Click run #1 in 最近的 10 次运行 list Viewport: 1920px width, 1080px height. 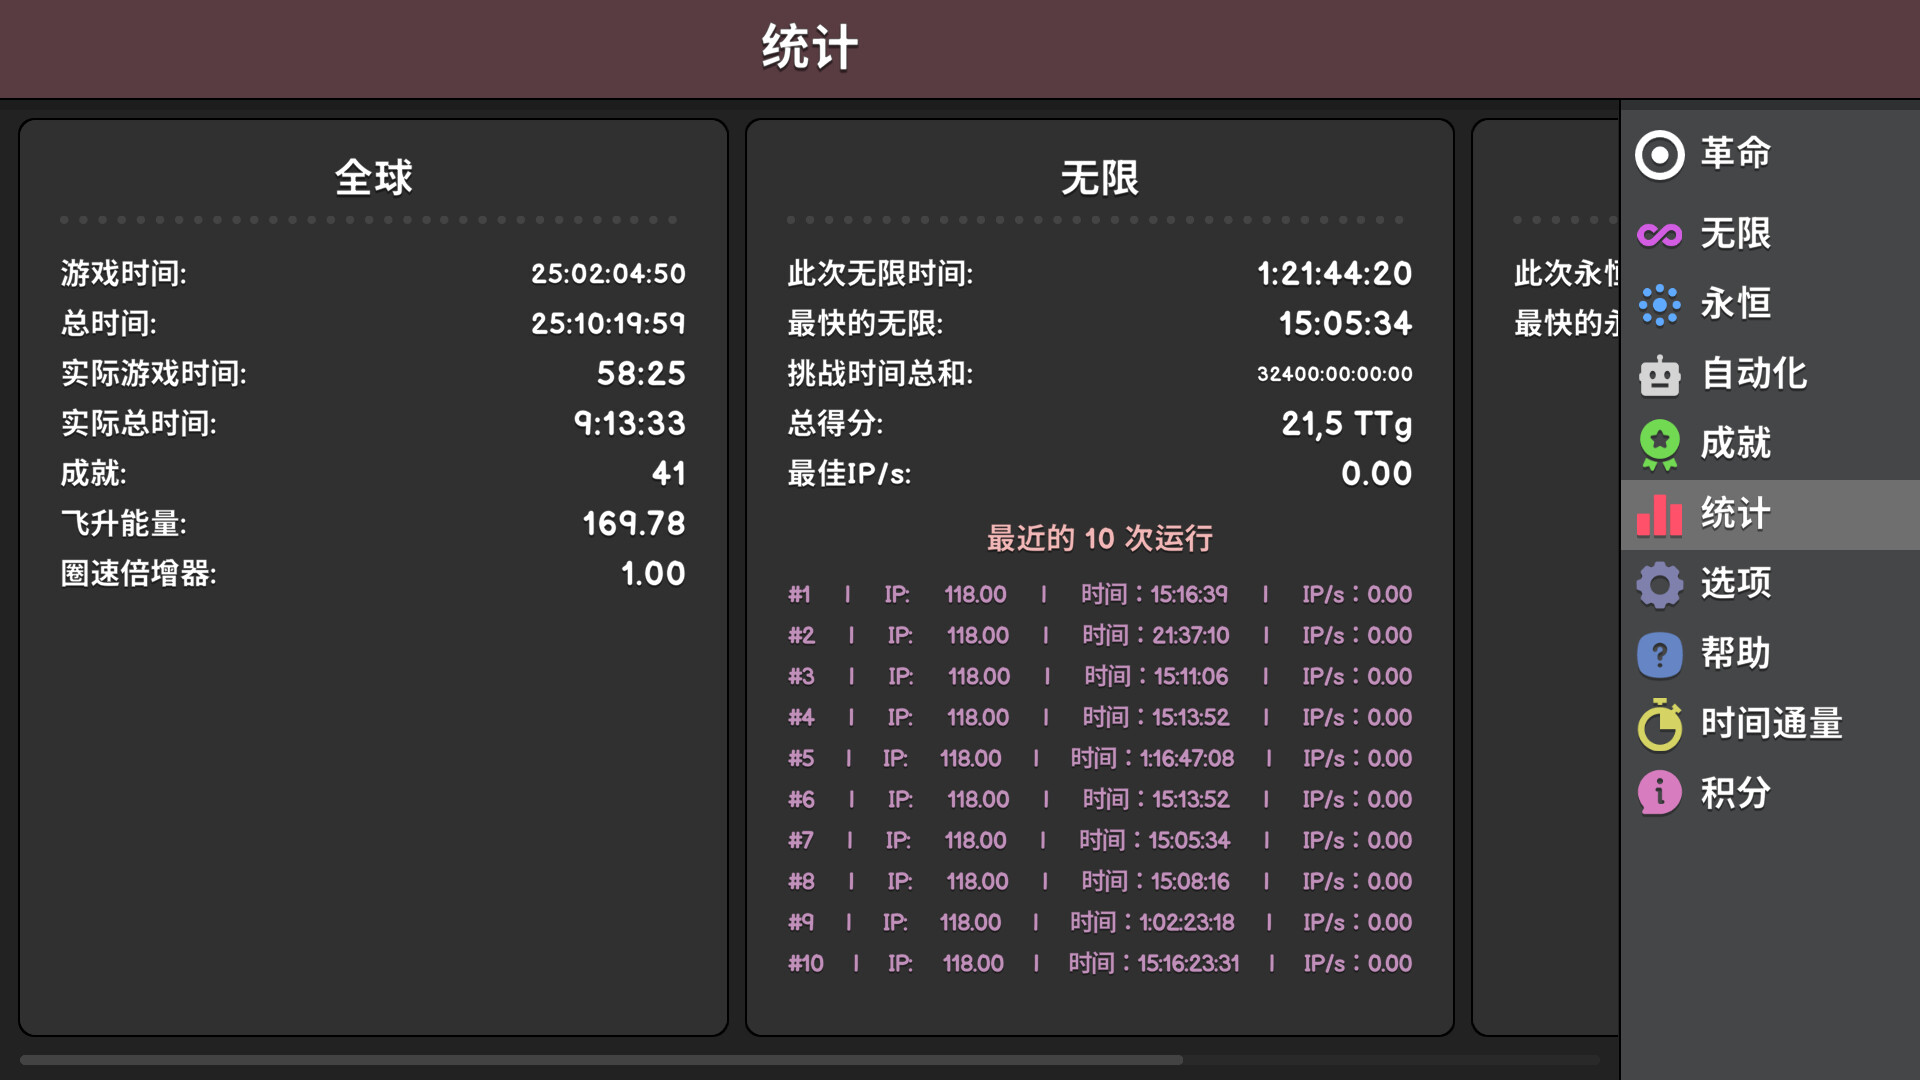(x=1100, y=594)
